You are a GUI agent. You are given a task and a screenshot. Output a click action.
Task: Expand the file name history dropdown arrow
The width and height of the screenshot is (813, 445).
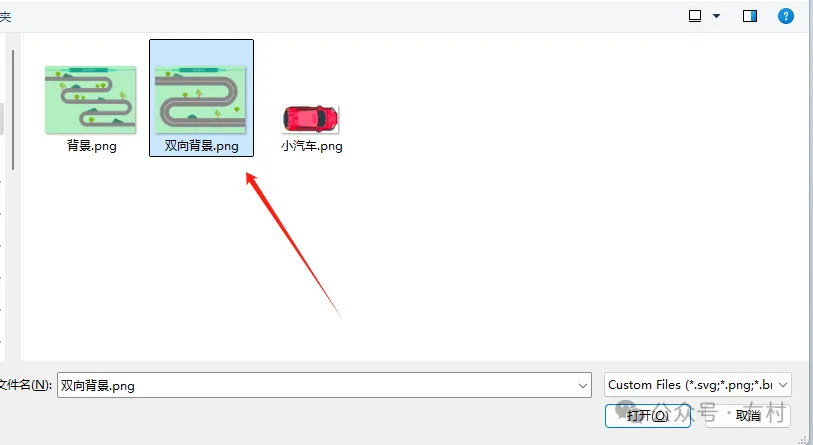click(582, 385)
